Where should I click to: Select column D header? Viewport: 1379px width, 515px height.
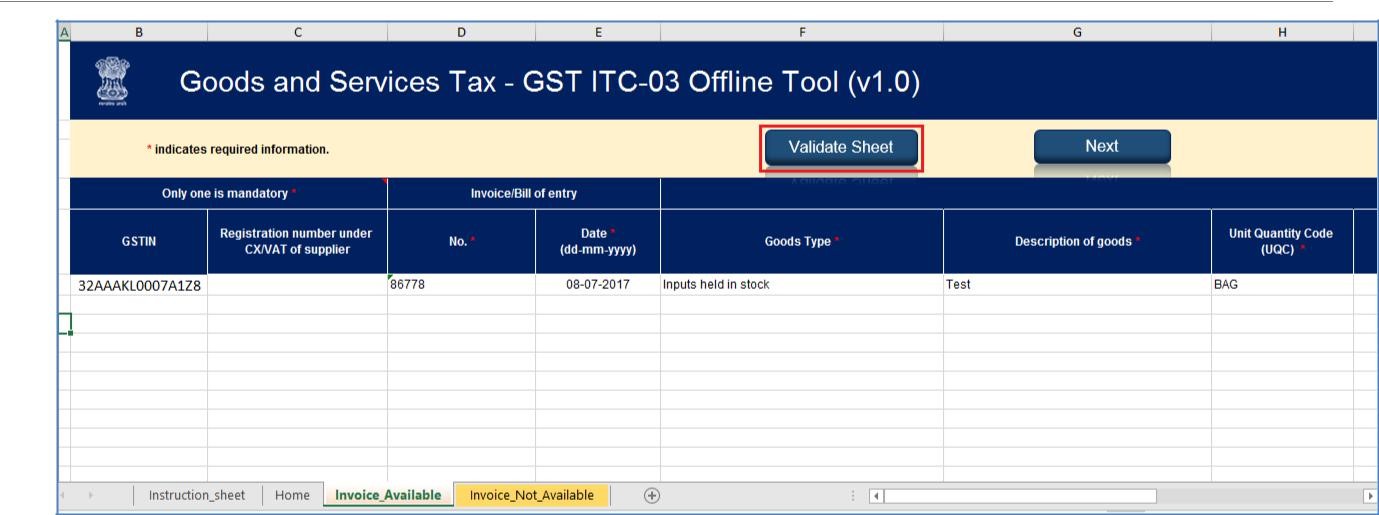coord(461,31)
